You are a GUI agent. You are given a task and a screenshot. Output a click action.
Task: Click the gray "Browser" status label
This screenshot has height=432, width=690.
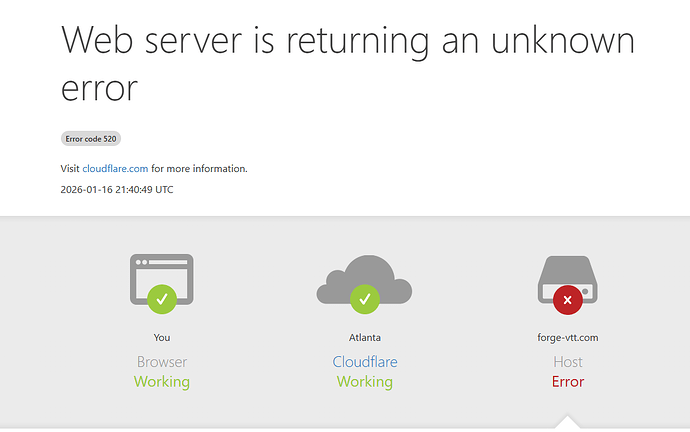click(162, 362)
